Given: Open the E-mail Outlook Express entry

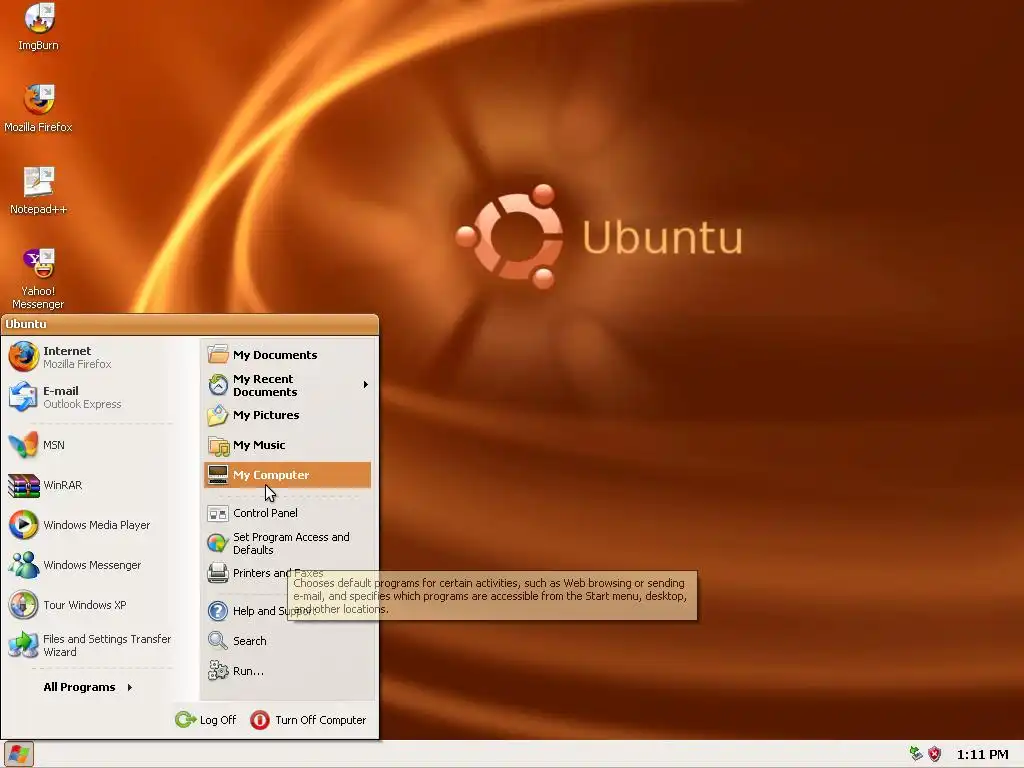Looking at the screenshot, I should [x=92, y=397].
